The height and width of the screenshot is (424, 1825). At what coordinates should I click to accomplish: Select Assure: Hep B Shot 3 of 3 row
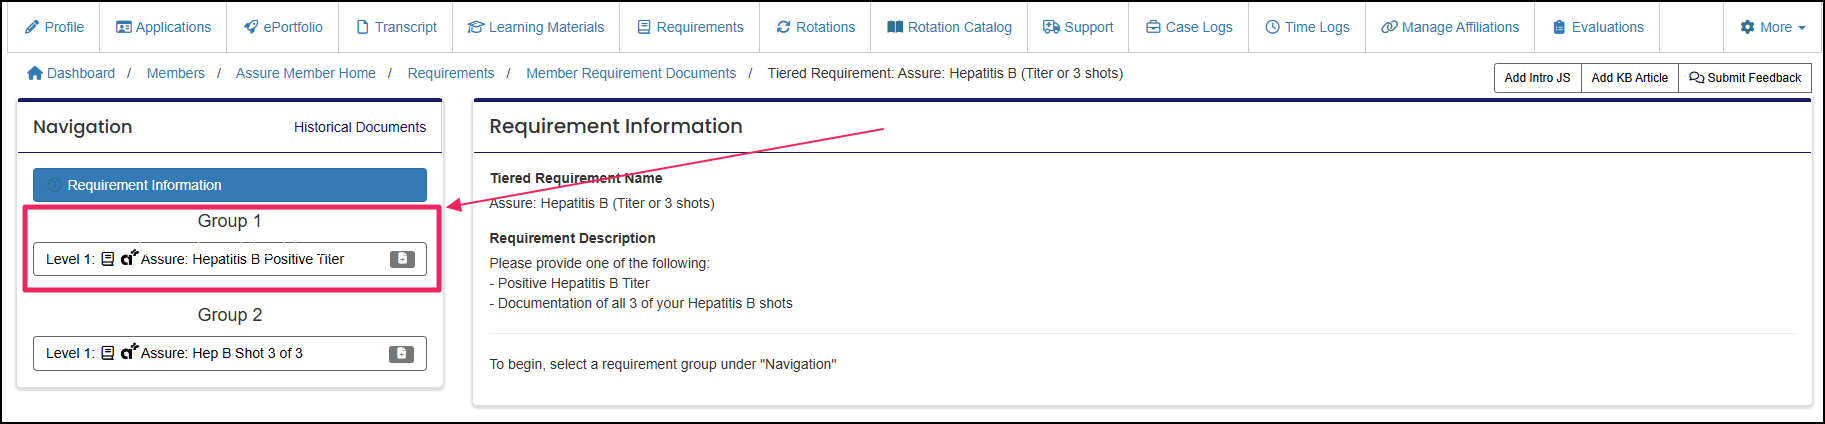pyautogui.click(x=230, y=353)
